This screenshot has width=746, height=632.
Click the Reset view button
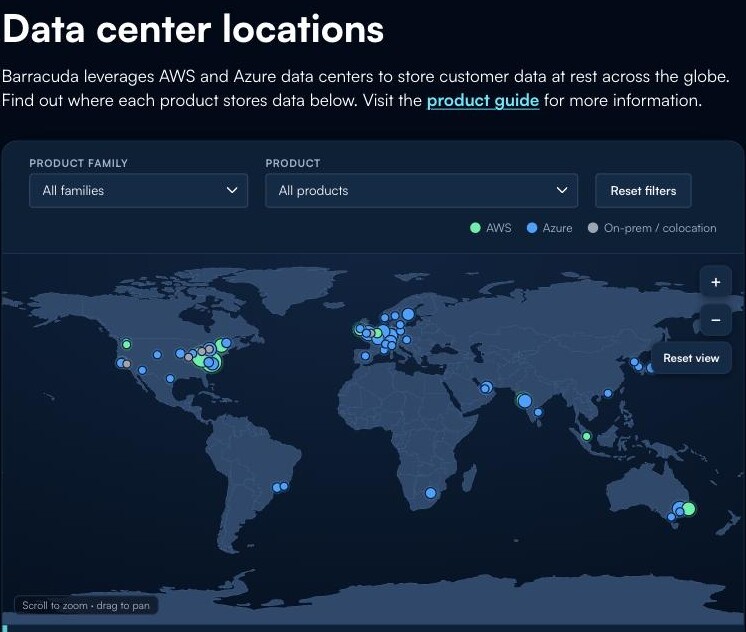click(691, 358)
